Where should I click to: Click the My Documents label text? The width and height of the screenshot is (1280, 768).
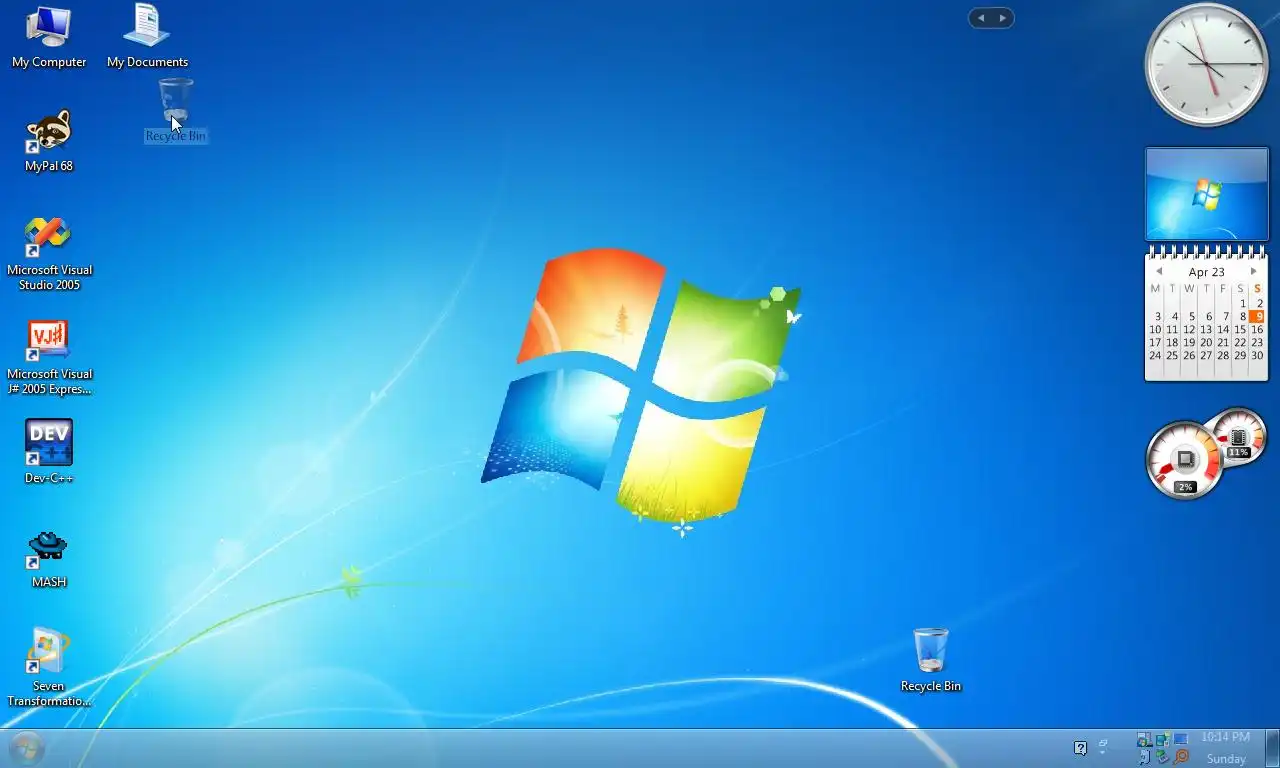click(147, 62)
